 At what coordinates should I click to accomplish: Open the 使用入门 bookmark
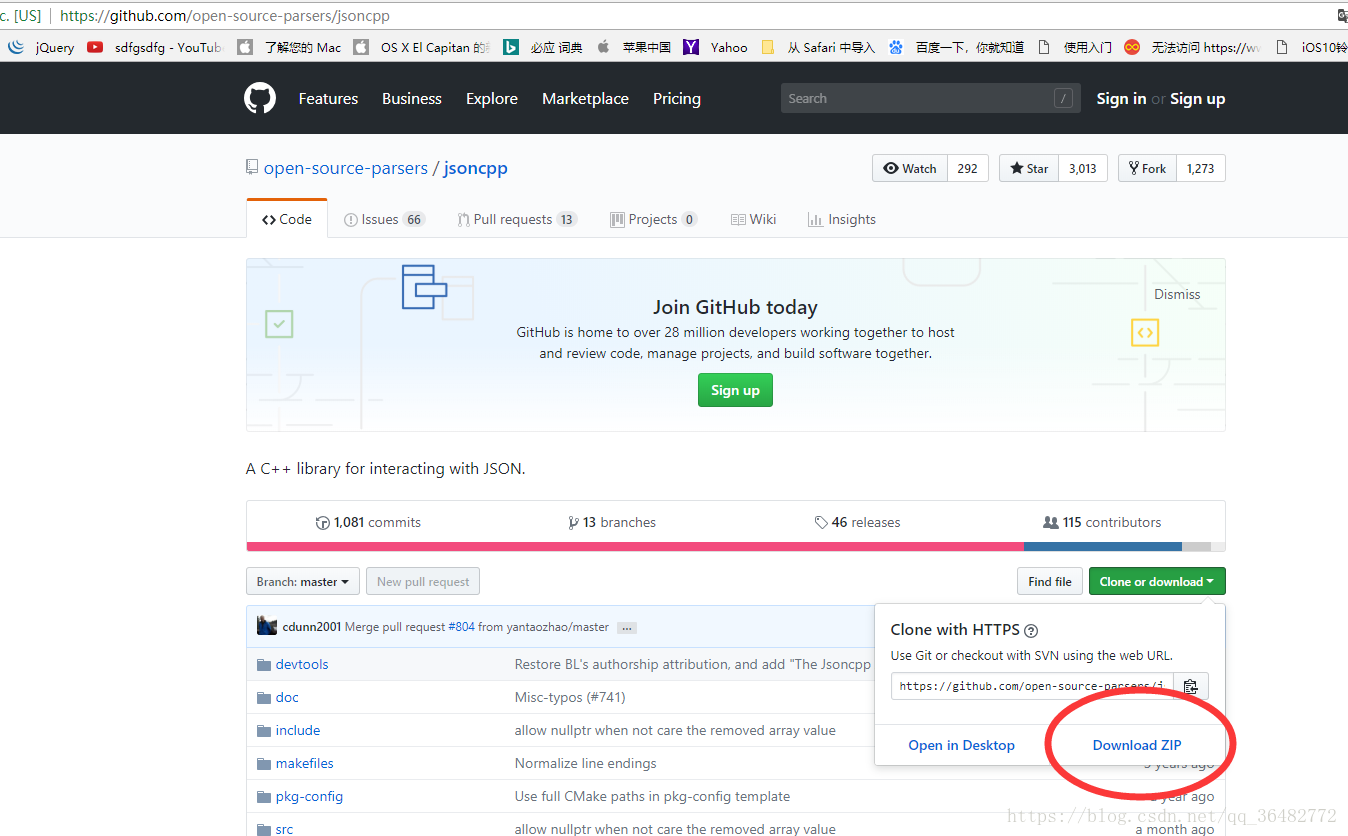point(1075,47)
